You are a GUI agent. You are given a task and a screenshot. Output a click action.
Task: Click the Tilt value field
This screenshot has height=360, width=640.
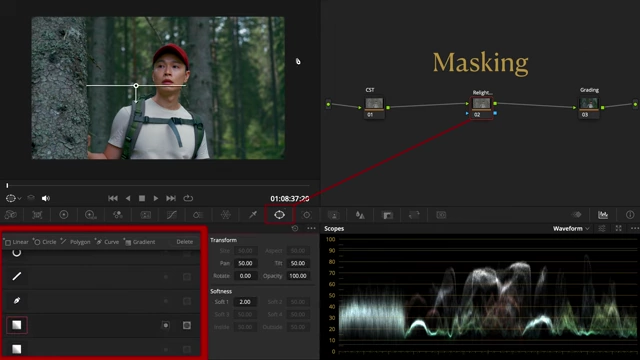pyautogui.click(x=298, y=263)
